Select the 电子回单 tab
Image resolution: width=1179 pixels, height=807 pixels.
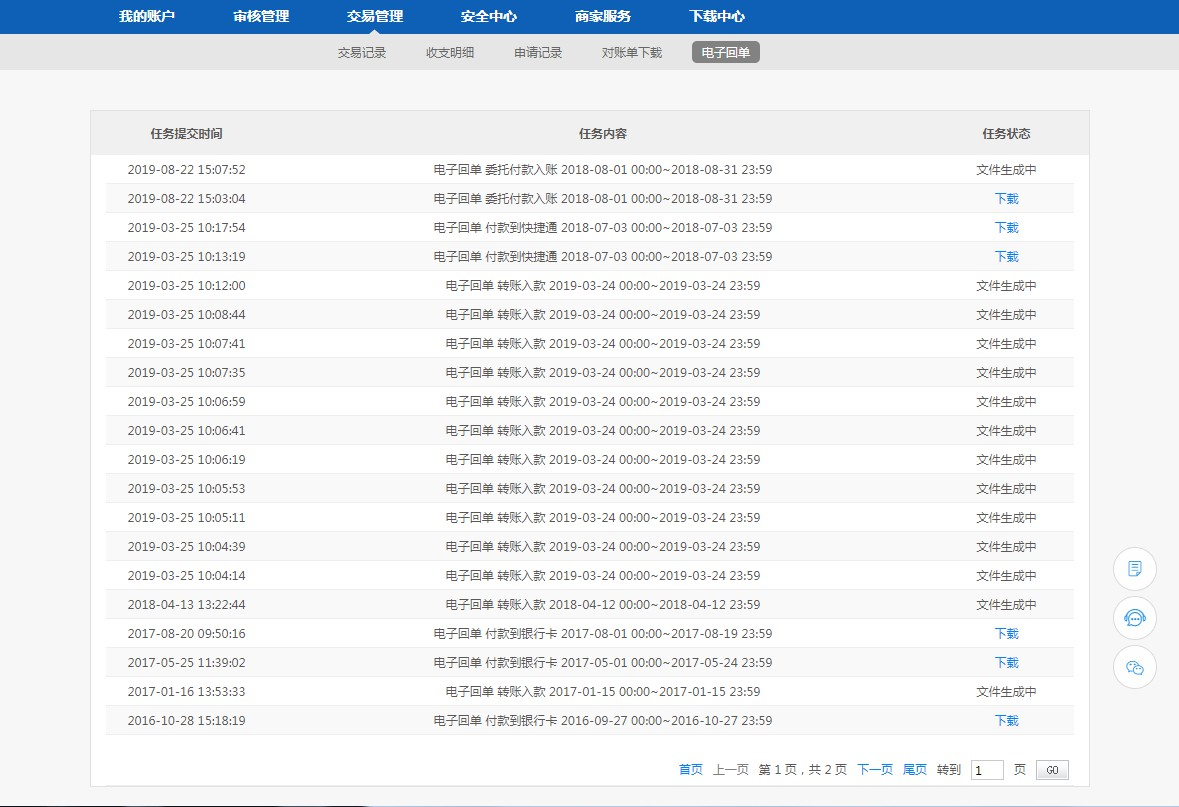point(726,52)
